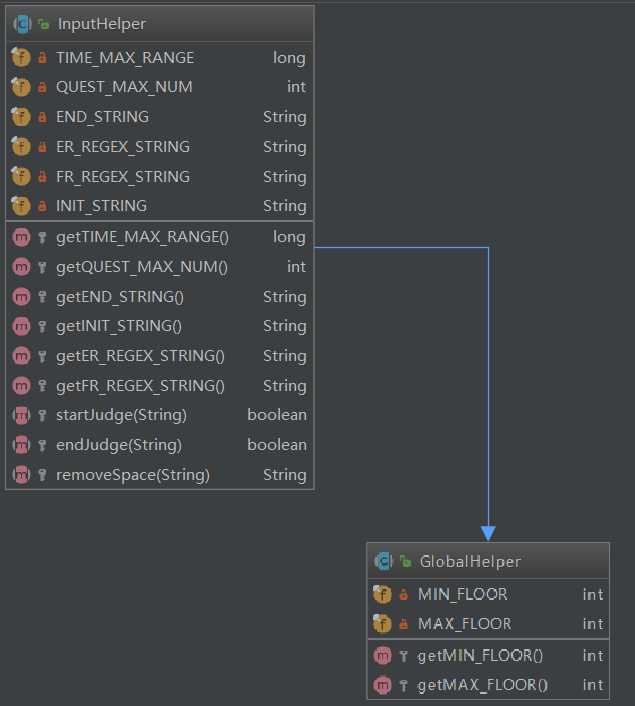This screenshot has width=635, height=706.
Task: Click the method icon beside getMAX_FLOOR()
Action: click(x=382, y=685)
